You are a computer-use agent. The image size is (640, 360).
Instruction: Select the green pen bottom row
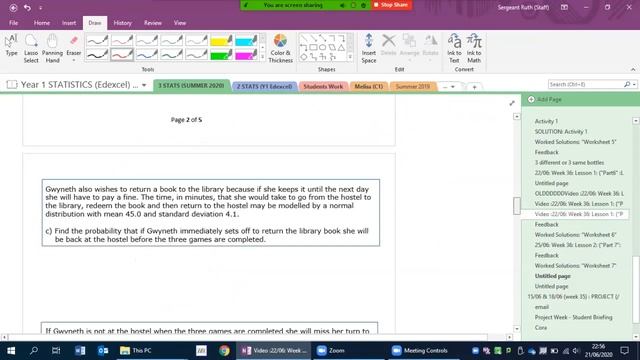pos(172,54)
